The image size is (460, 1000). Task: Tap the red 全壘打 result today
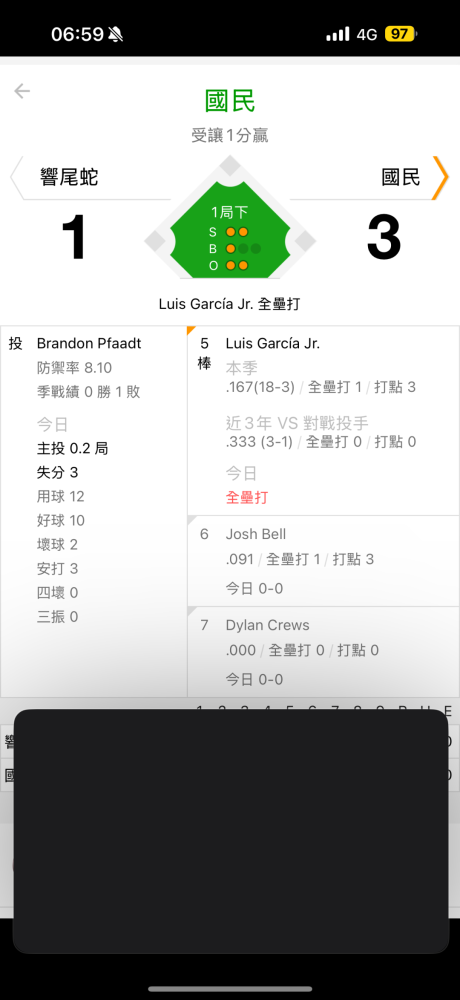246,498
